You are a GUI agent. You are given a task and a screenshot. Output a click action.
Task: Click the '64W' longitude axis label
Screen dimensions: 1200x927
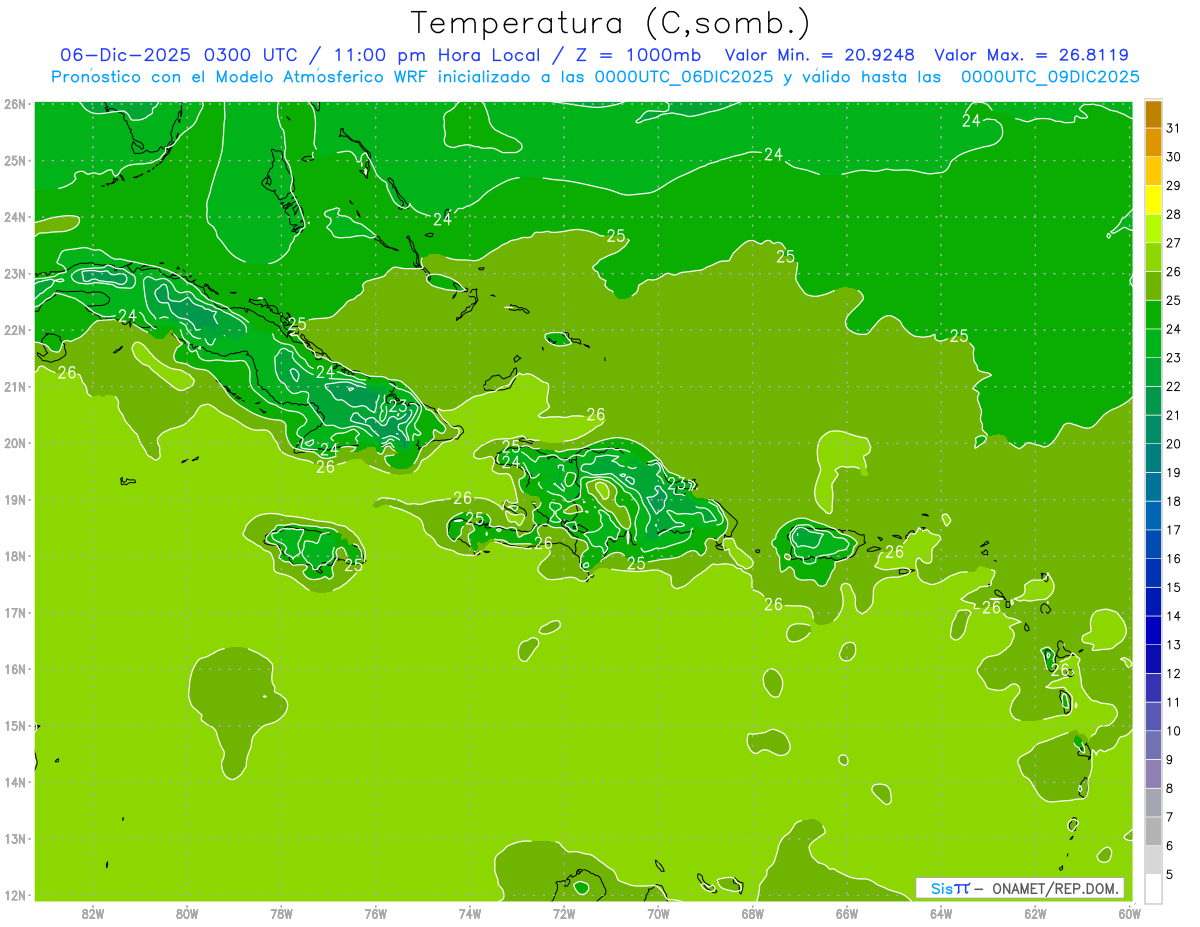(941, 914)
